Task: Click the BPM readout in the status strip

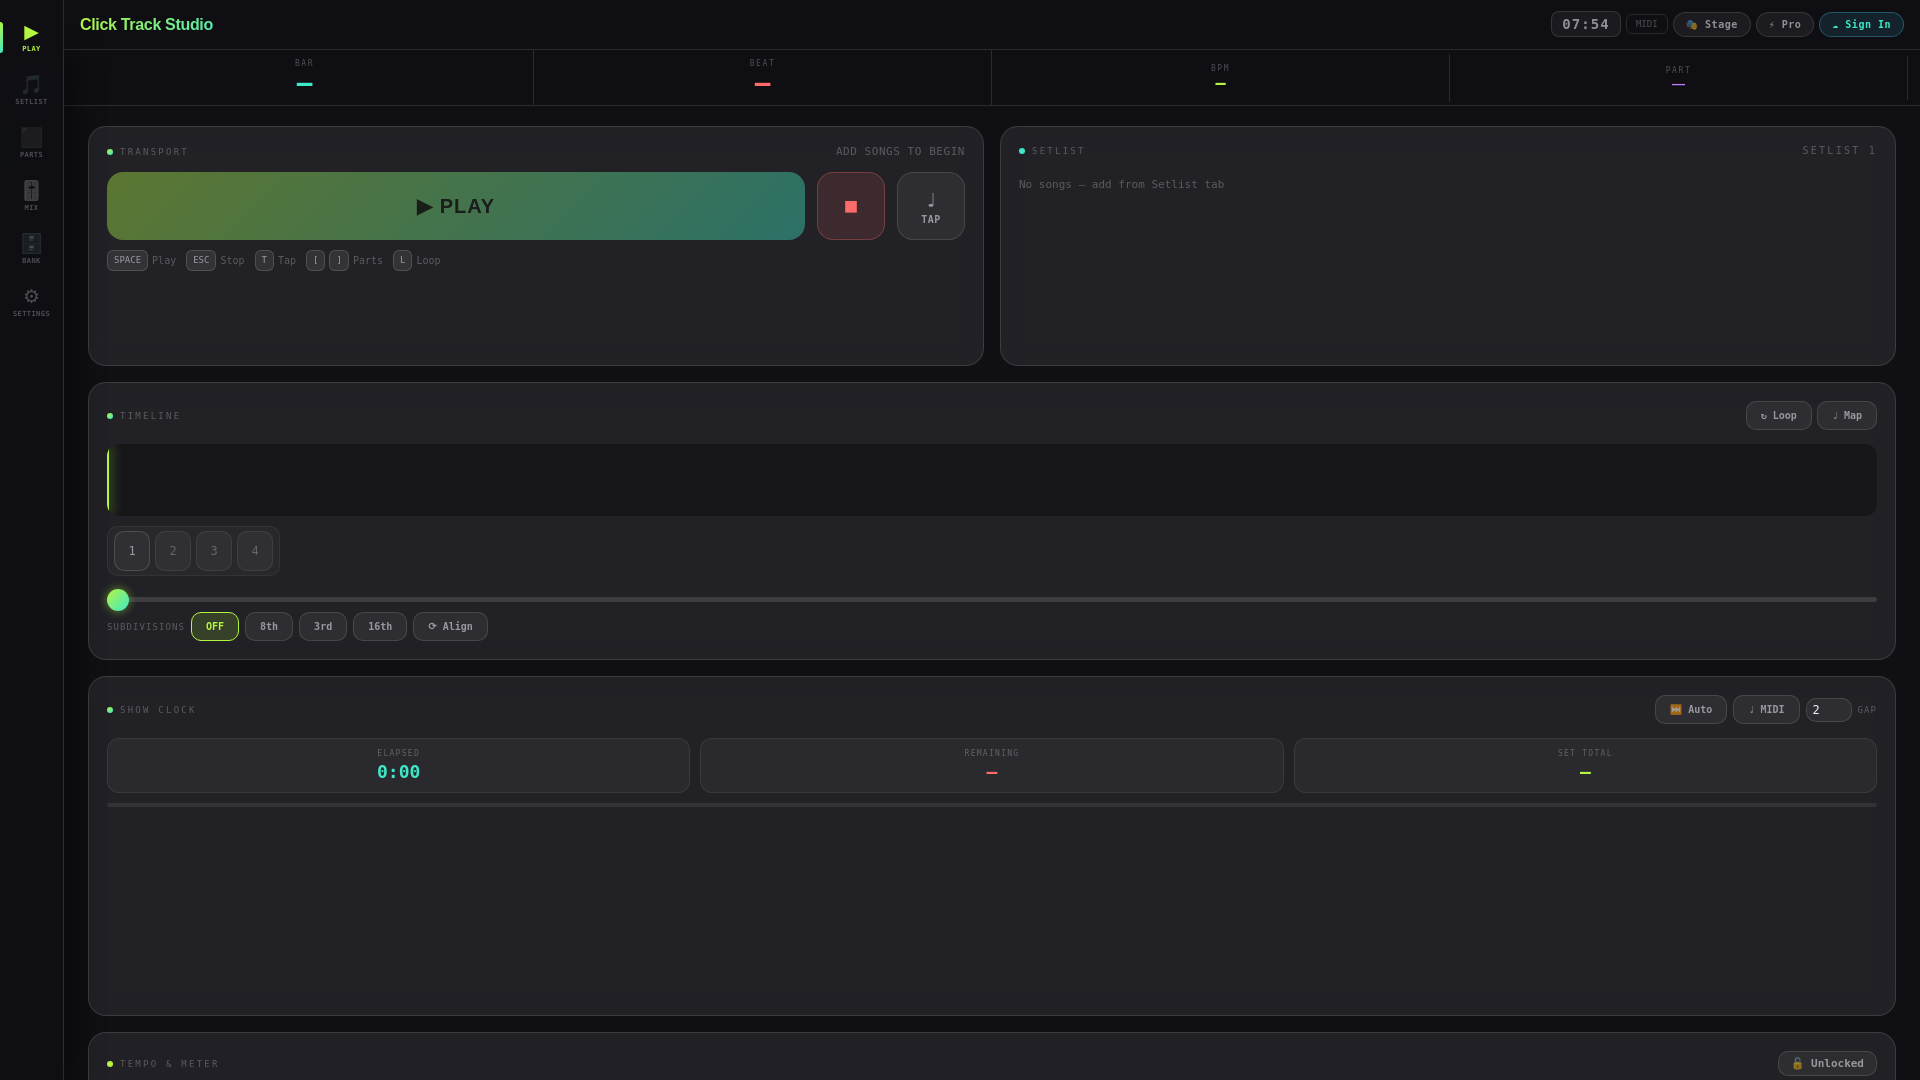Action: point(1220,76)
